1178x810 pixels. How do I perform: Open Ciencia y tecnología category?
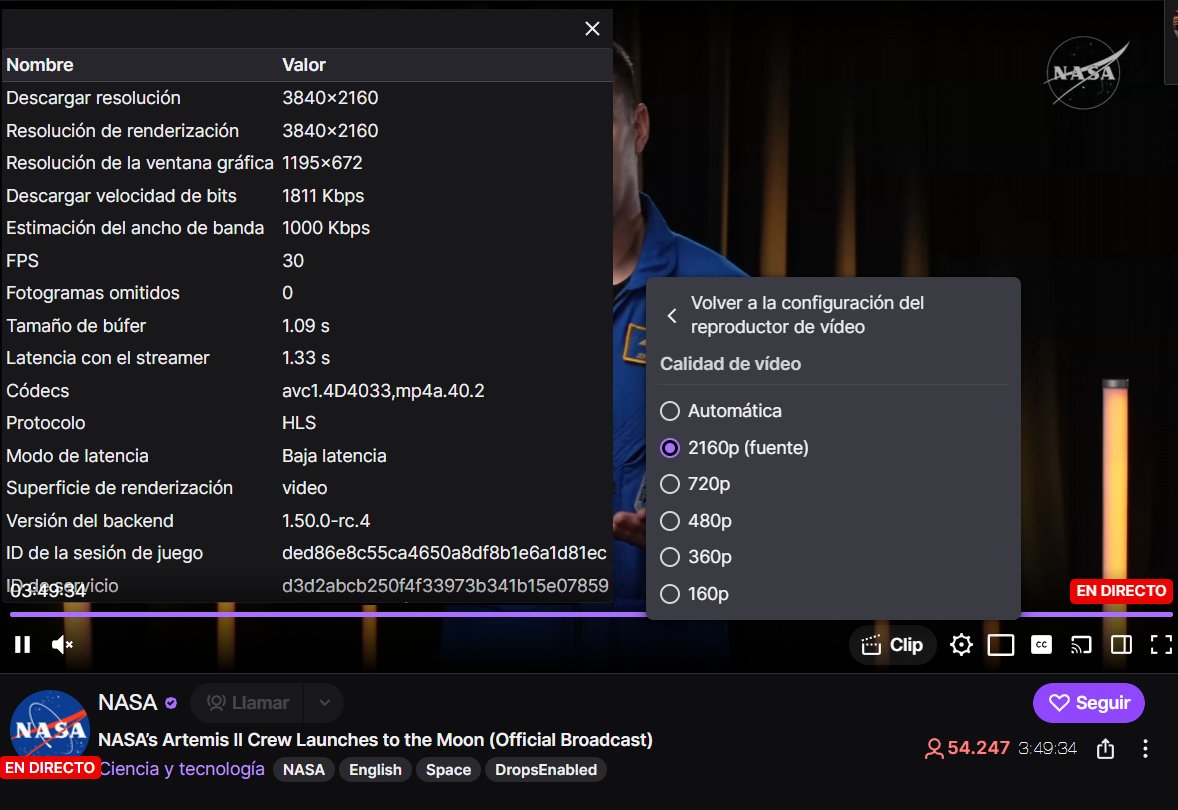pos(182,769)
